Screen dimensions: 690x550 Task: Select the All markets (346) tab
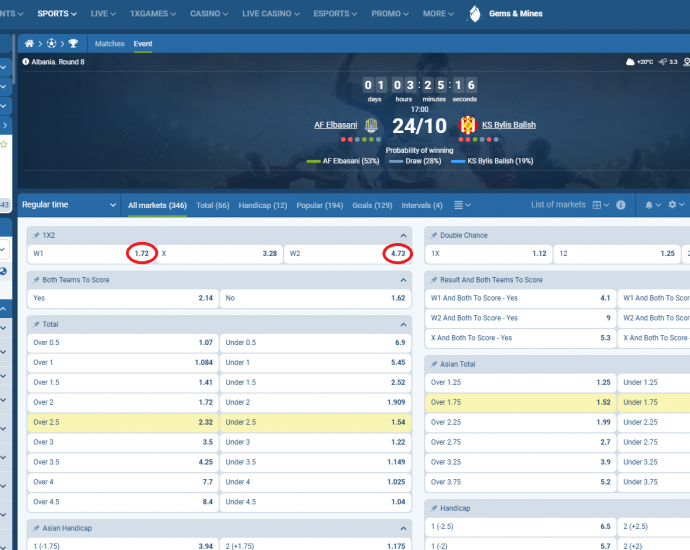158,205
